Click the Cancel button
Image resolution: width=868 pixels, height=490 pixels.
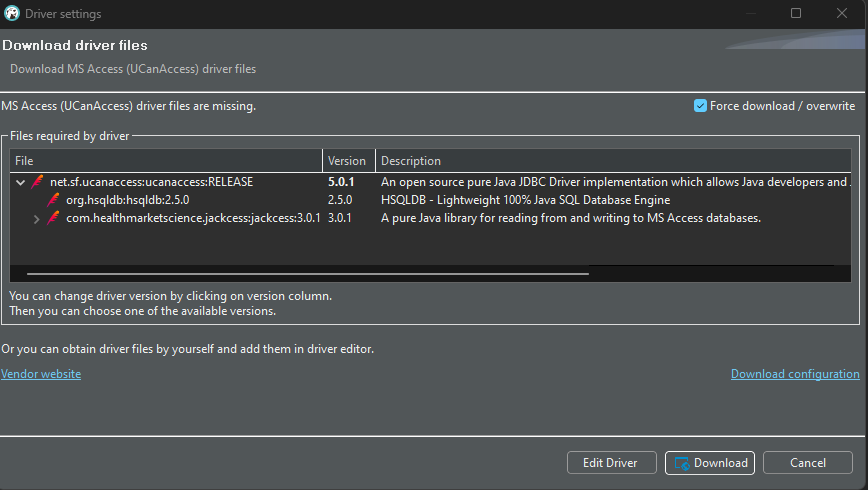pos(808,463)
